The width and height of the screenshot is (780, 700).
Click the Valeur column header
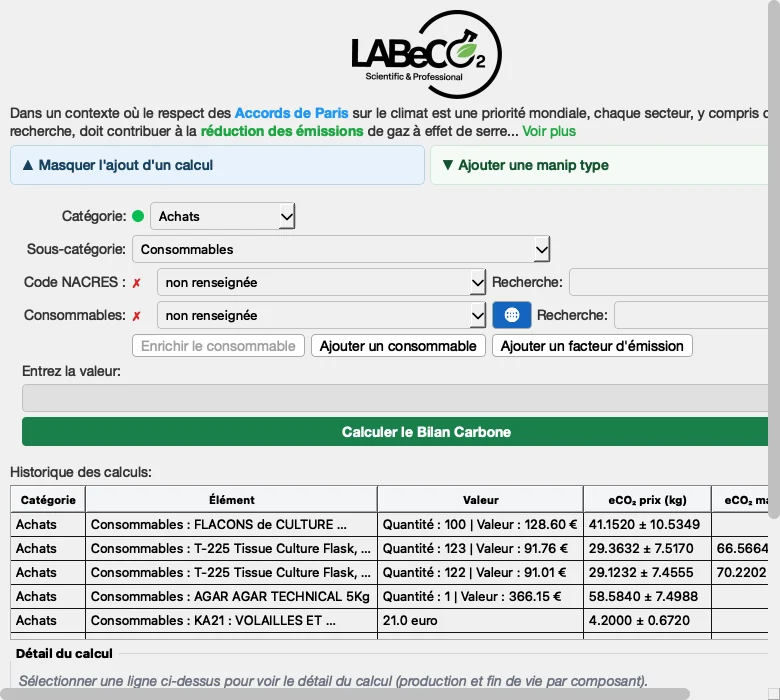(x=481, y=500)
